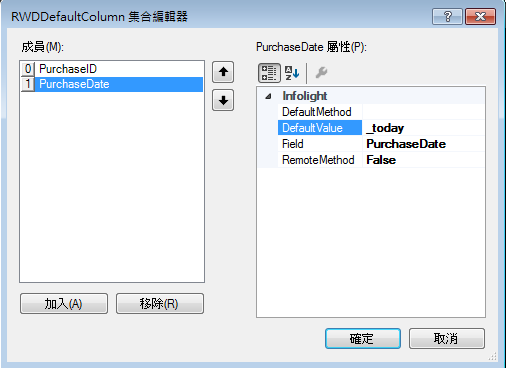Viewport: 506px width, 368px height.
Task: Select the Field property label
Action: pyautogui.click(x=320, y=144)
